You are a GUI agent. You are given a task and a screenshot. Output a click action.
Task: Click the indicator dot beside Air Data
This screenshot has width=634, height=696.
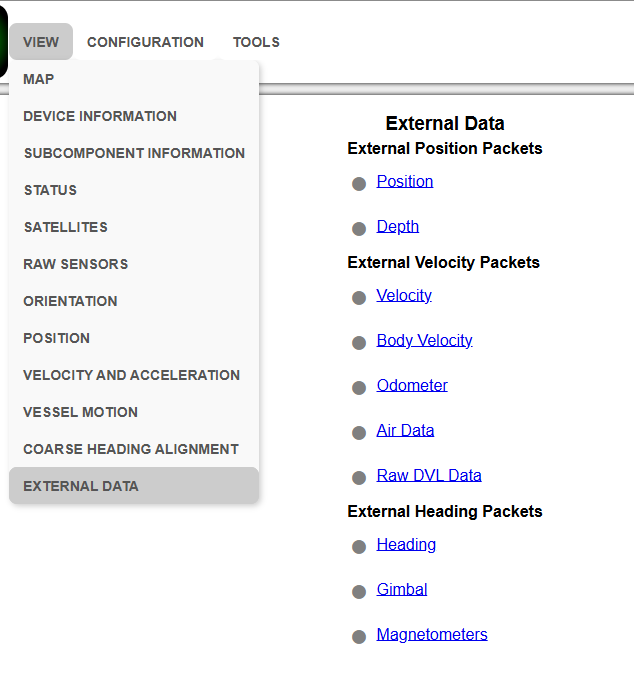tap(359, 433)
